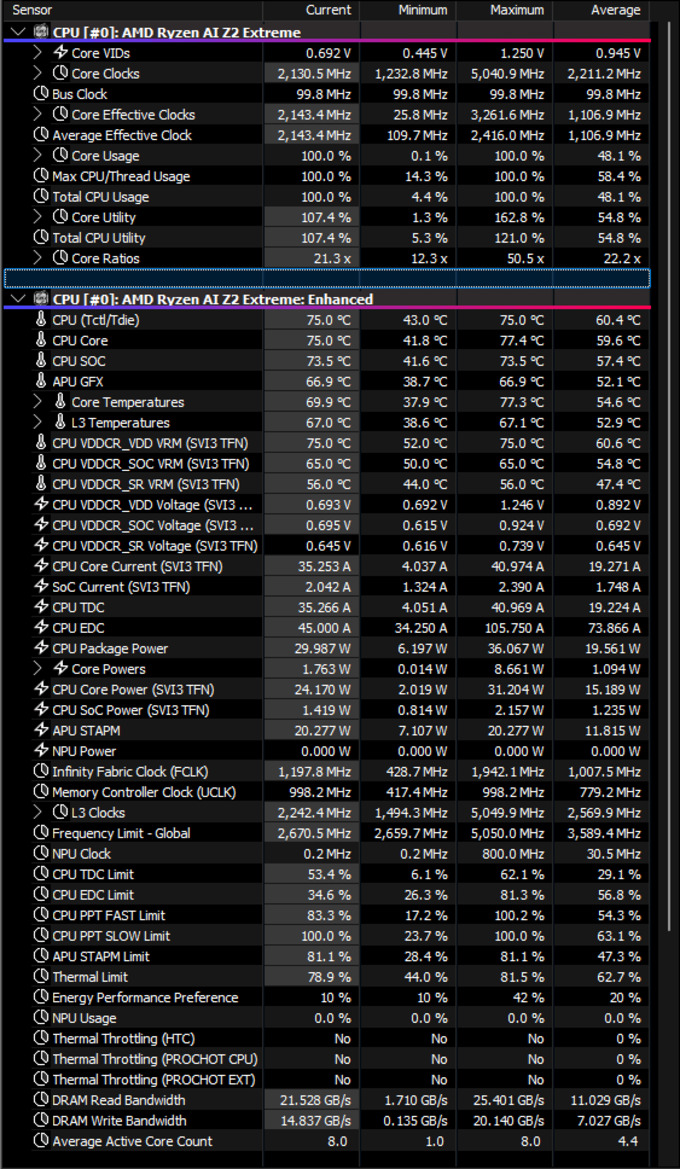Click the Maximum column header
680x1169 pixels.
coord(517,10)
